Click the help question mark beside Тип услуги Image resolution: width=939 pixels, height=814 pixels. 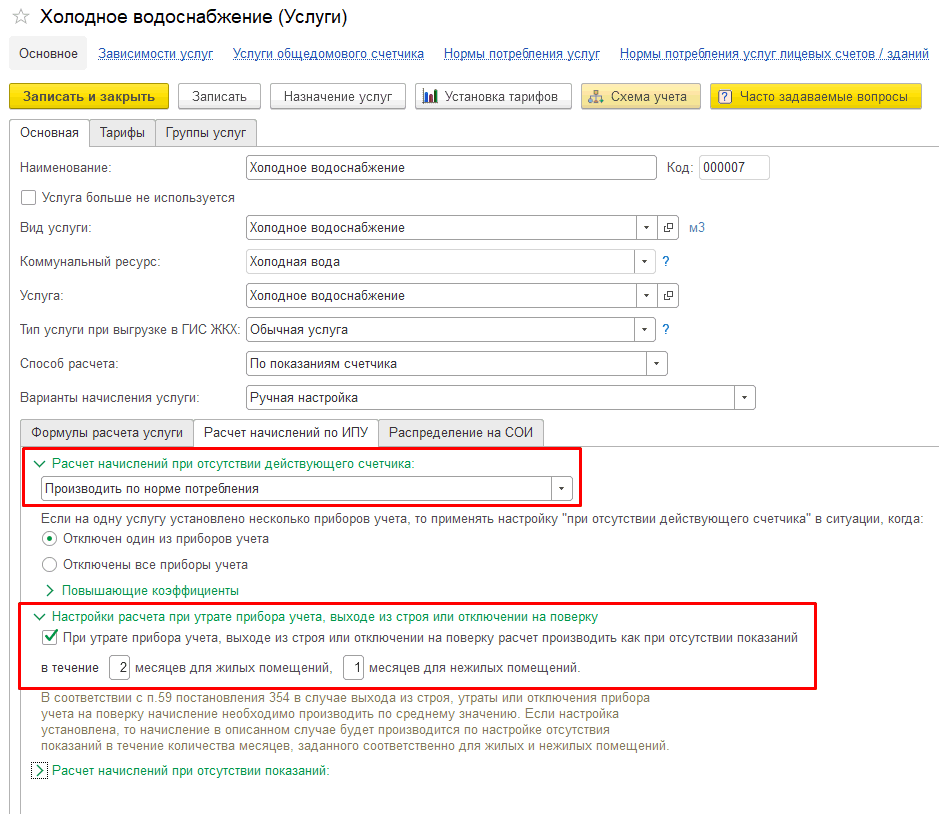(x=665, y=329)
